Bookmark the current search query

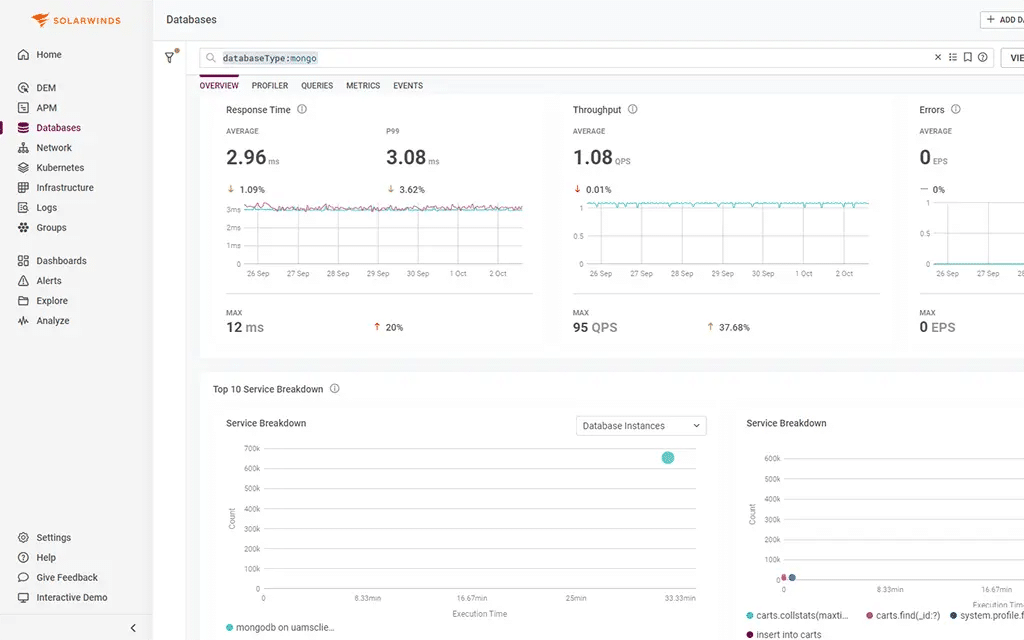tap(968, 57)
